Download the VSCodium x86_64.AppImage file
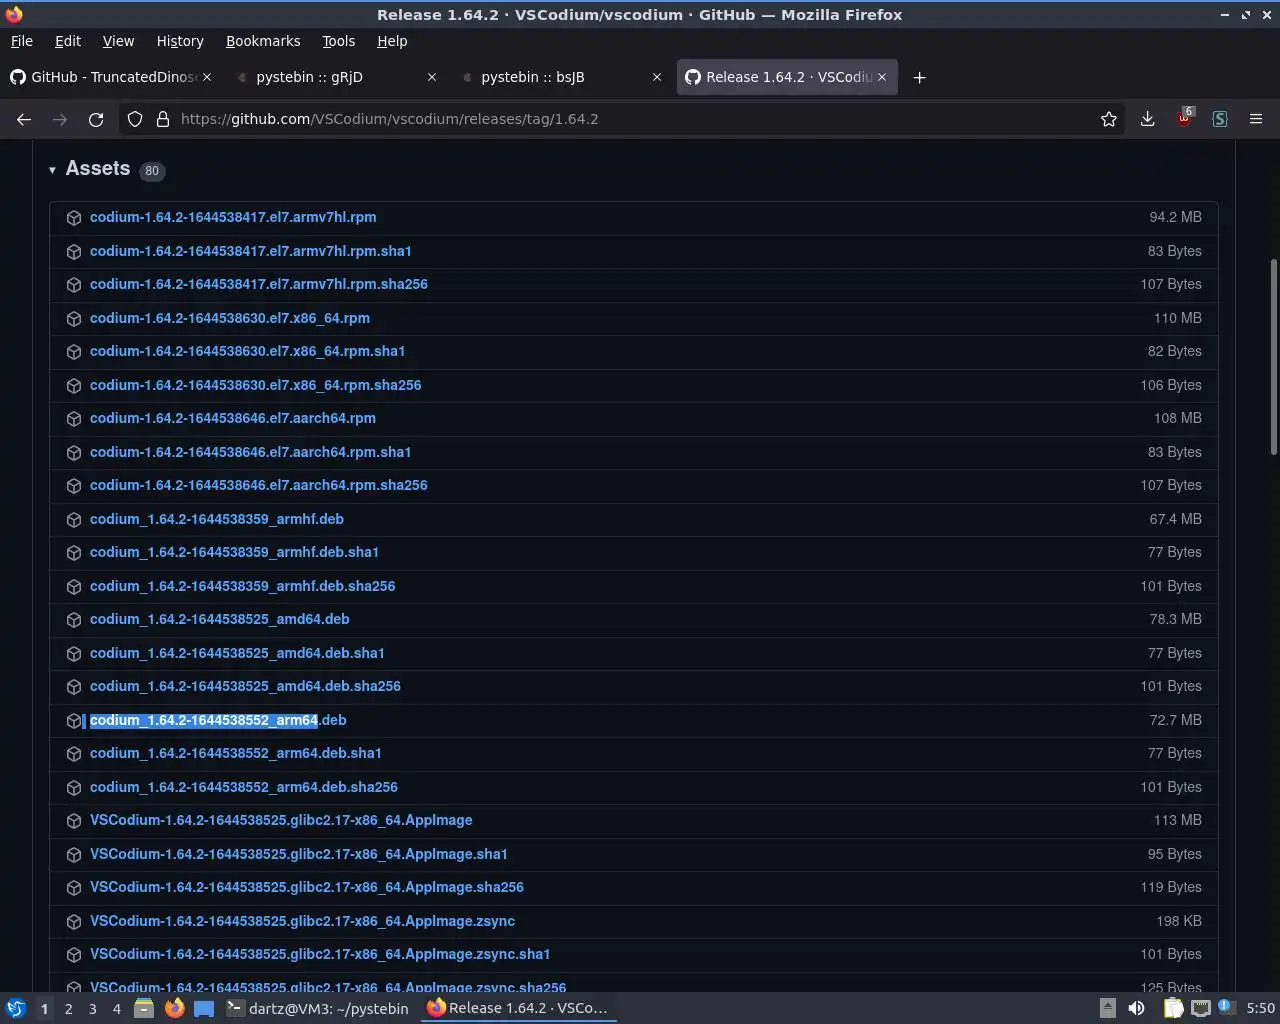This screenshot has height=1024, width=1280. tap(281, 820)
